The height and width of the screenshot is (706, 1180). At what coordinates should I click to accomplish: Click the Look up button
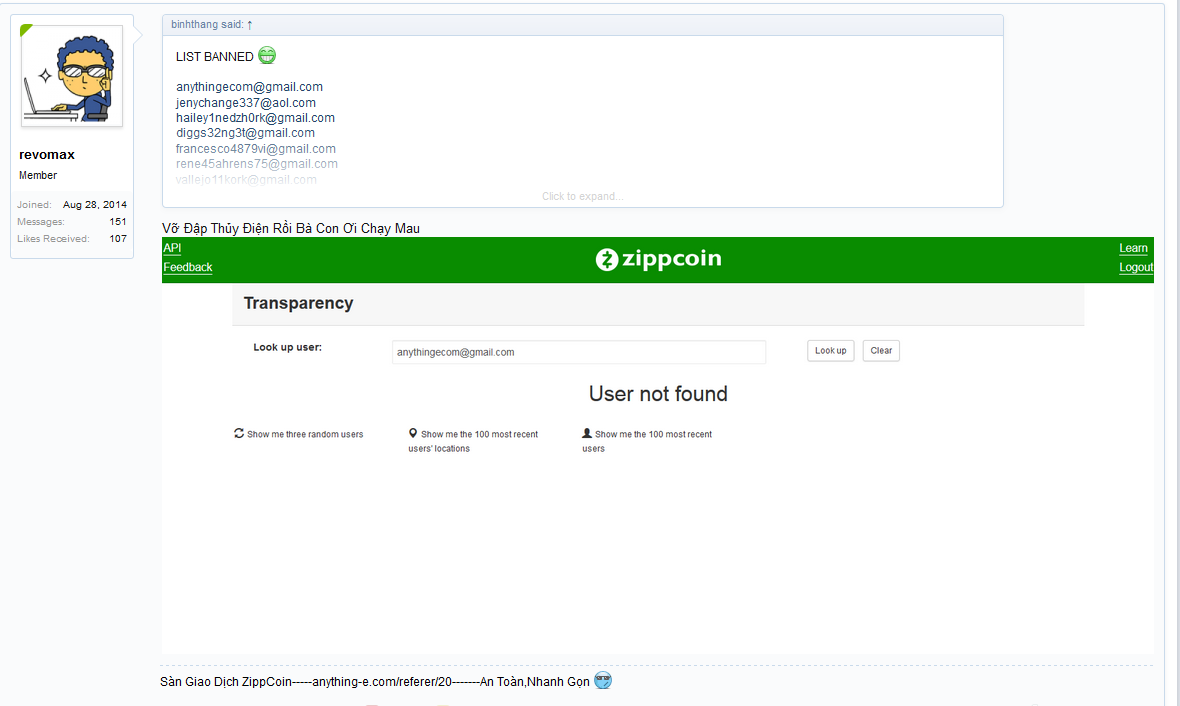831,351
